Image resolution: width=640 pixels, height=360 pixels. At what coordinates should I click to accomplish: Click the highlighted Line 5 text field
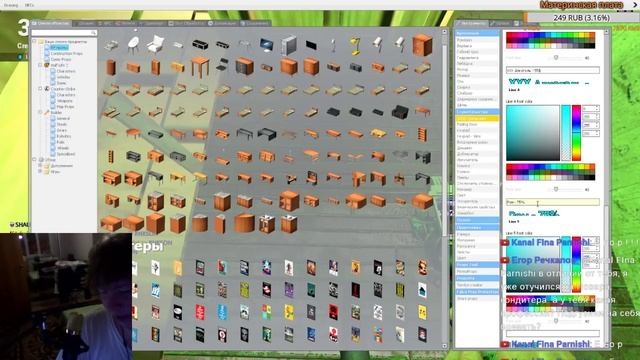tap(553, 202)
